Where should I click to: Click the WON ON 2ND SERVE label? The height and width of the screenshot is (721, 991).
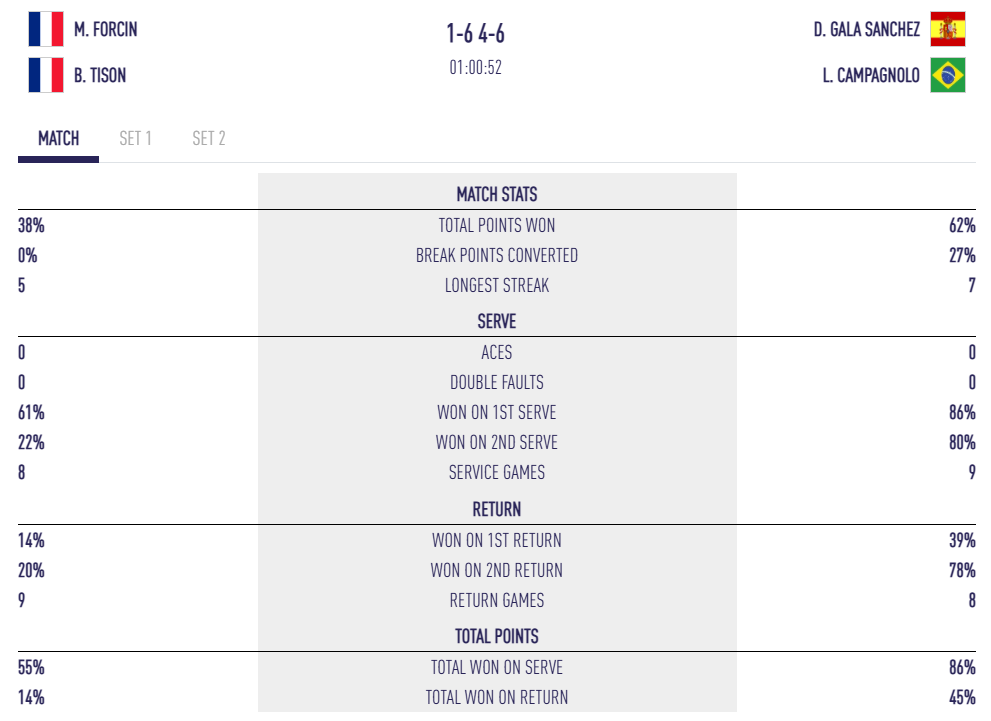pyautogui.click(x=496, y=443)
